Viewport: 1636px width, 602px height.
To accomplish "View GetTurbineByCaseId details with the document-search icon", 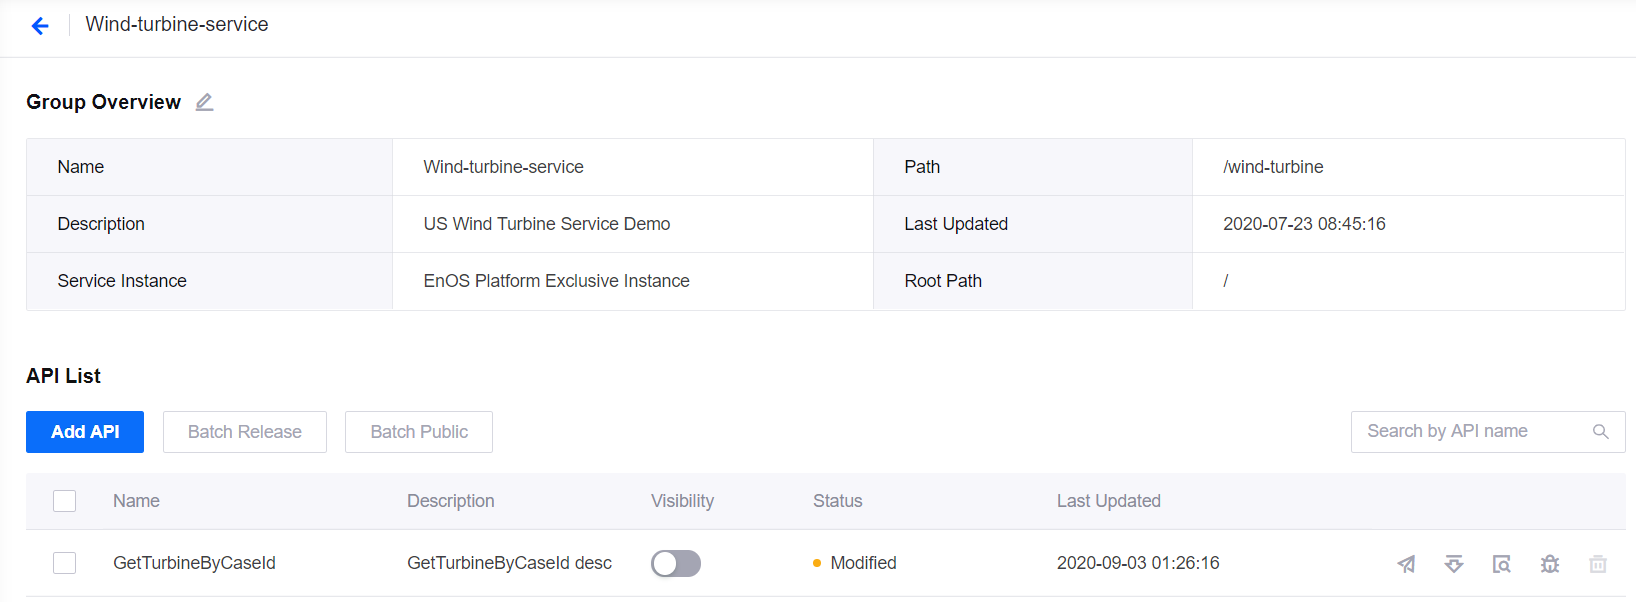I will 1501,564.
